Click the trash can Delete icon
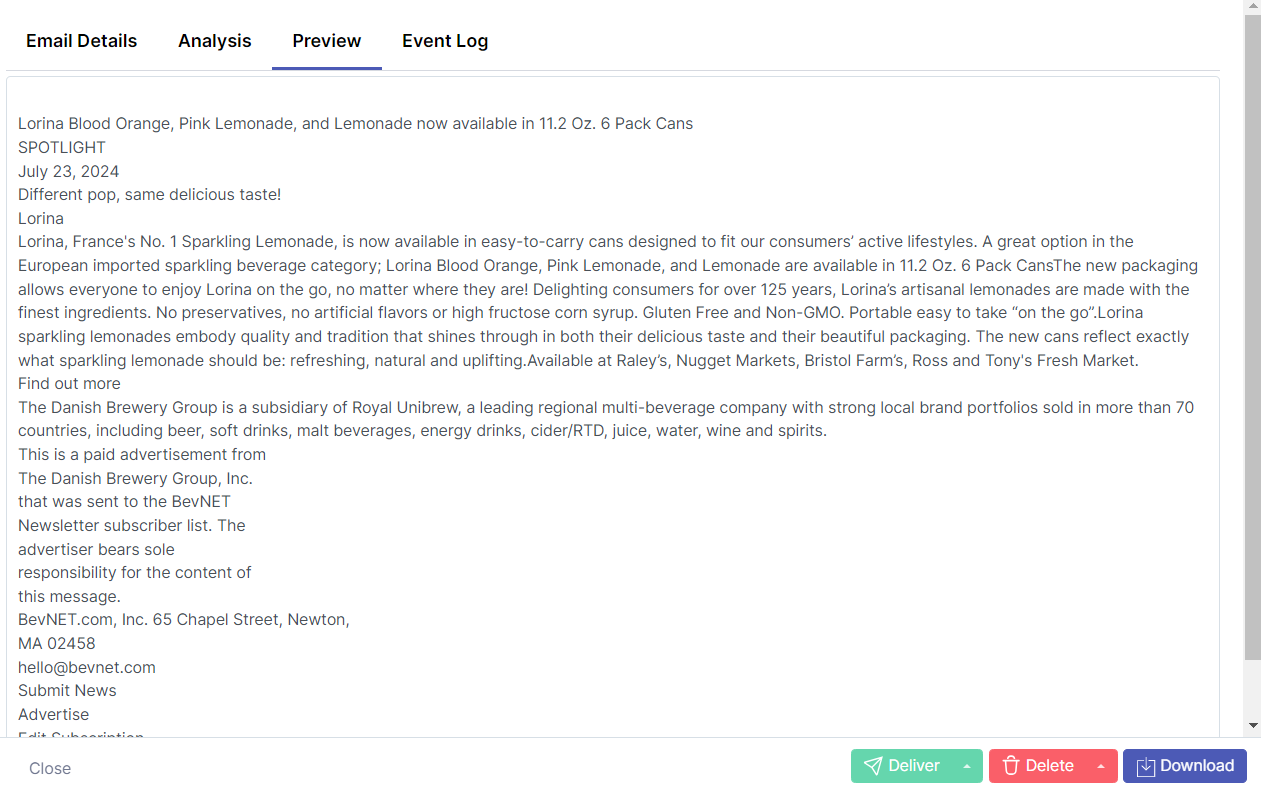This screenshot has height=799, width=1261. [x=1011, y=766]
